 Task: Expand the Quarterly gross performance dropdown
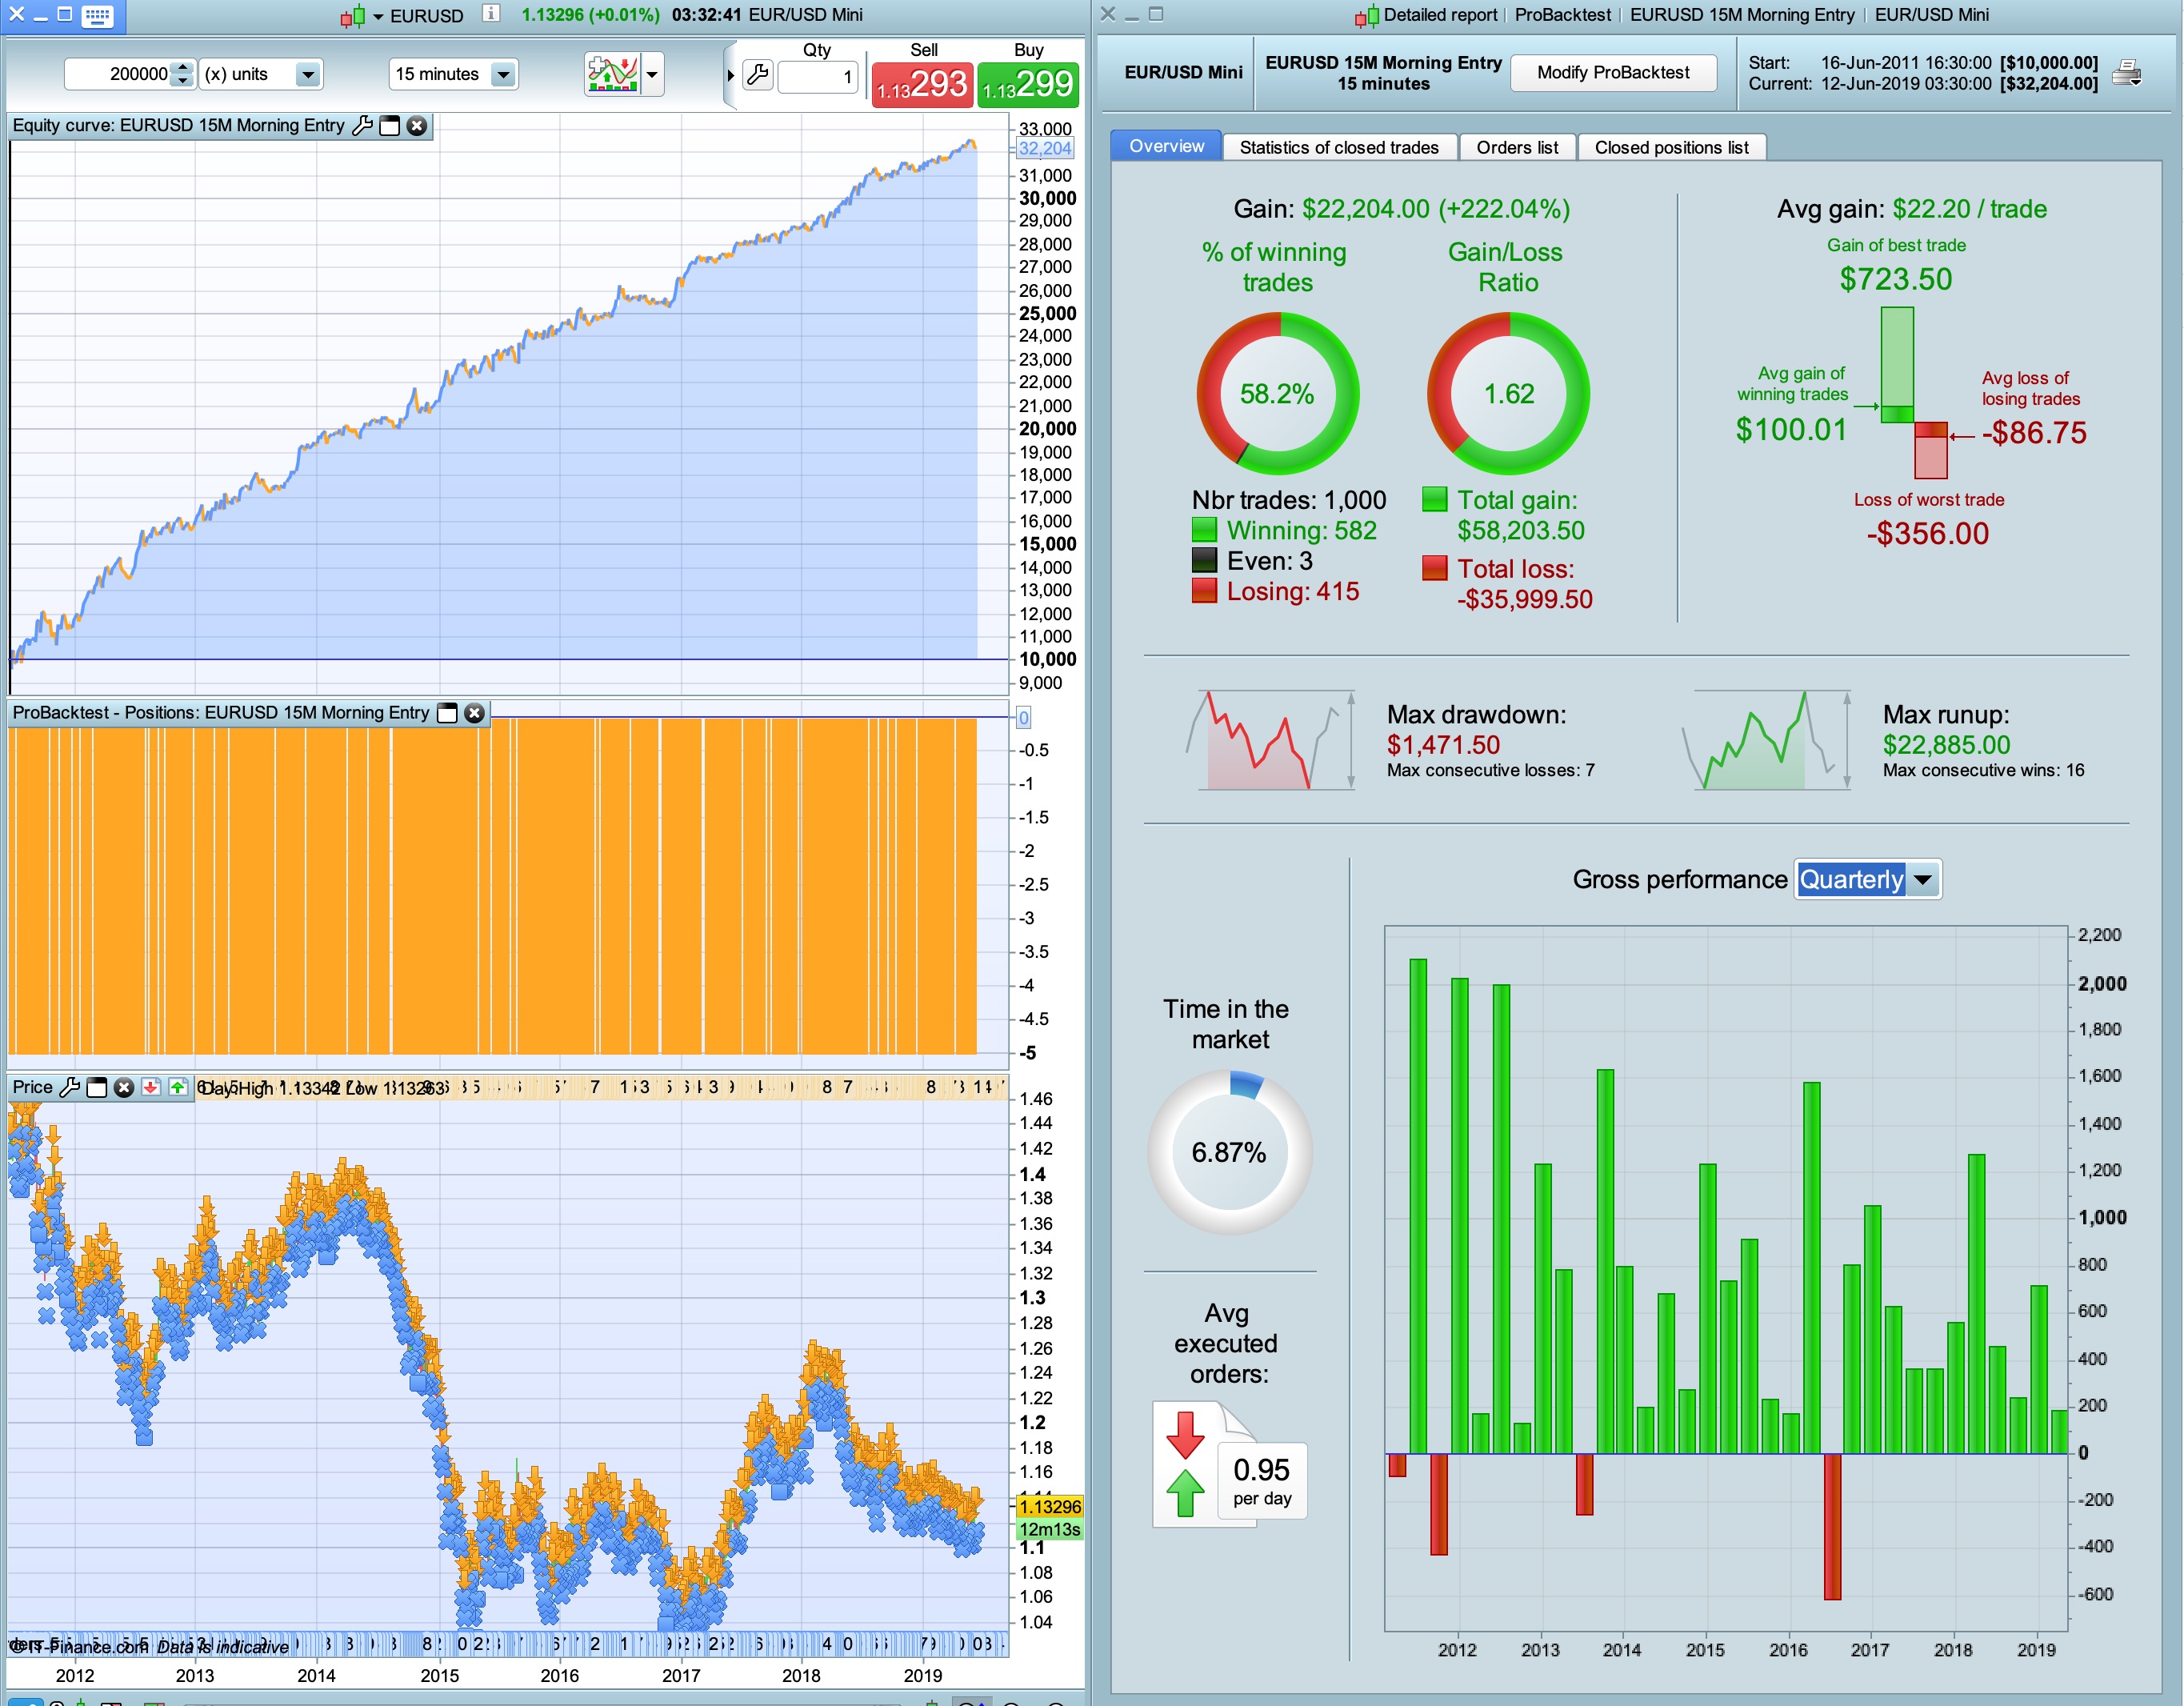[1922, 880]
